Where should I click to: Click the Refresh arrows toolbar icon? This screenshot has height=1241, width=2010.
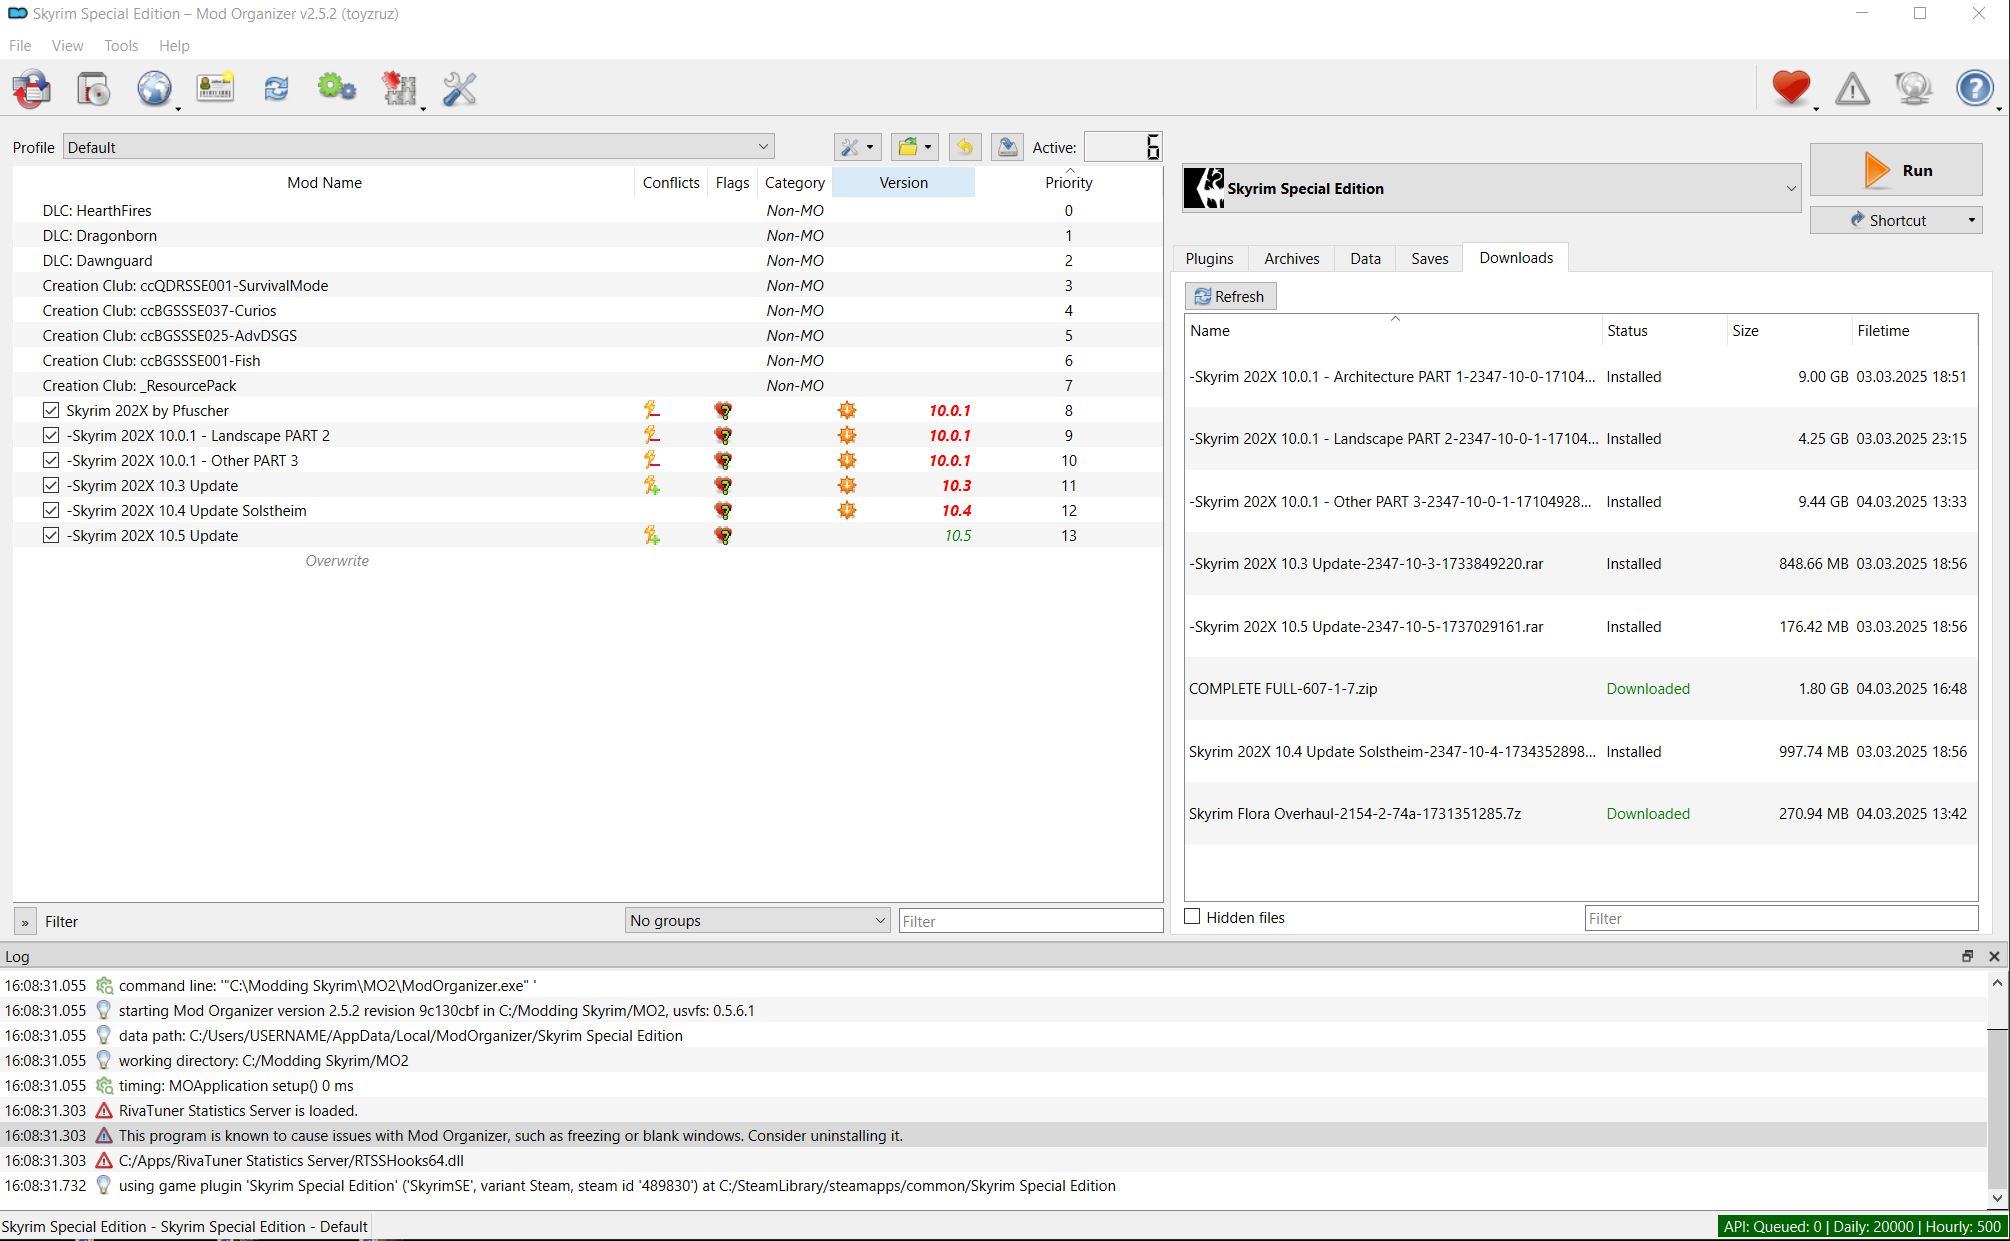[x=276, y=89]
